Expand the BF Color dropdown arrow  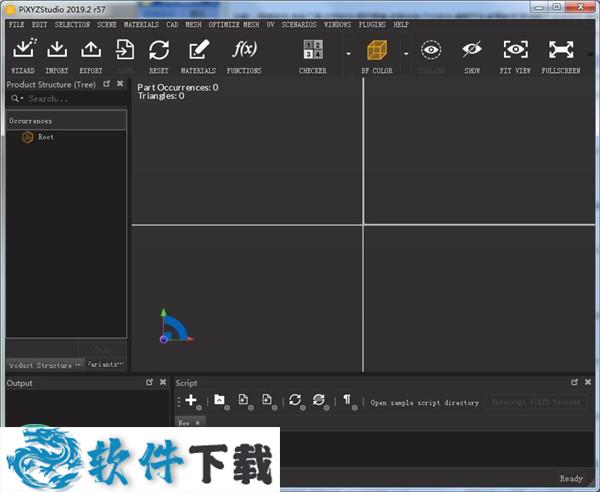click(x=406, y=52)
